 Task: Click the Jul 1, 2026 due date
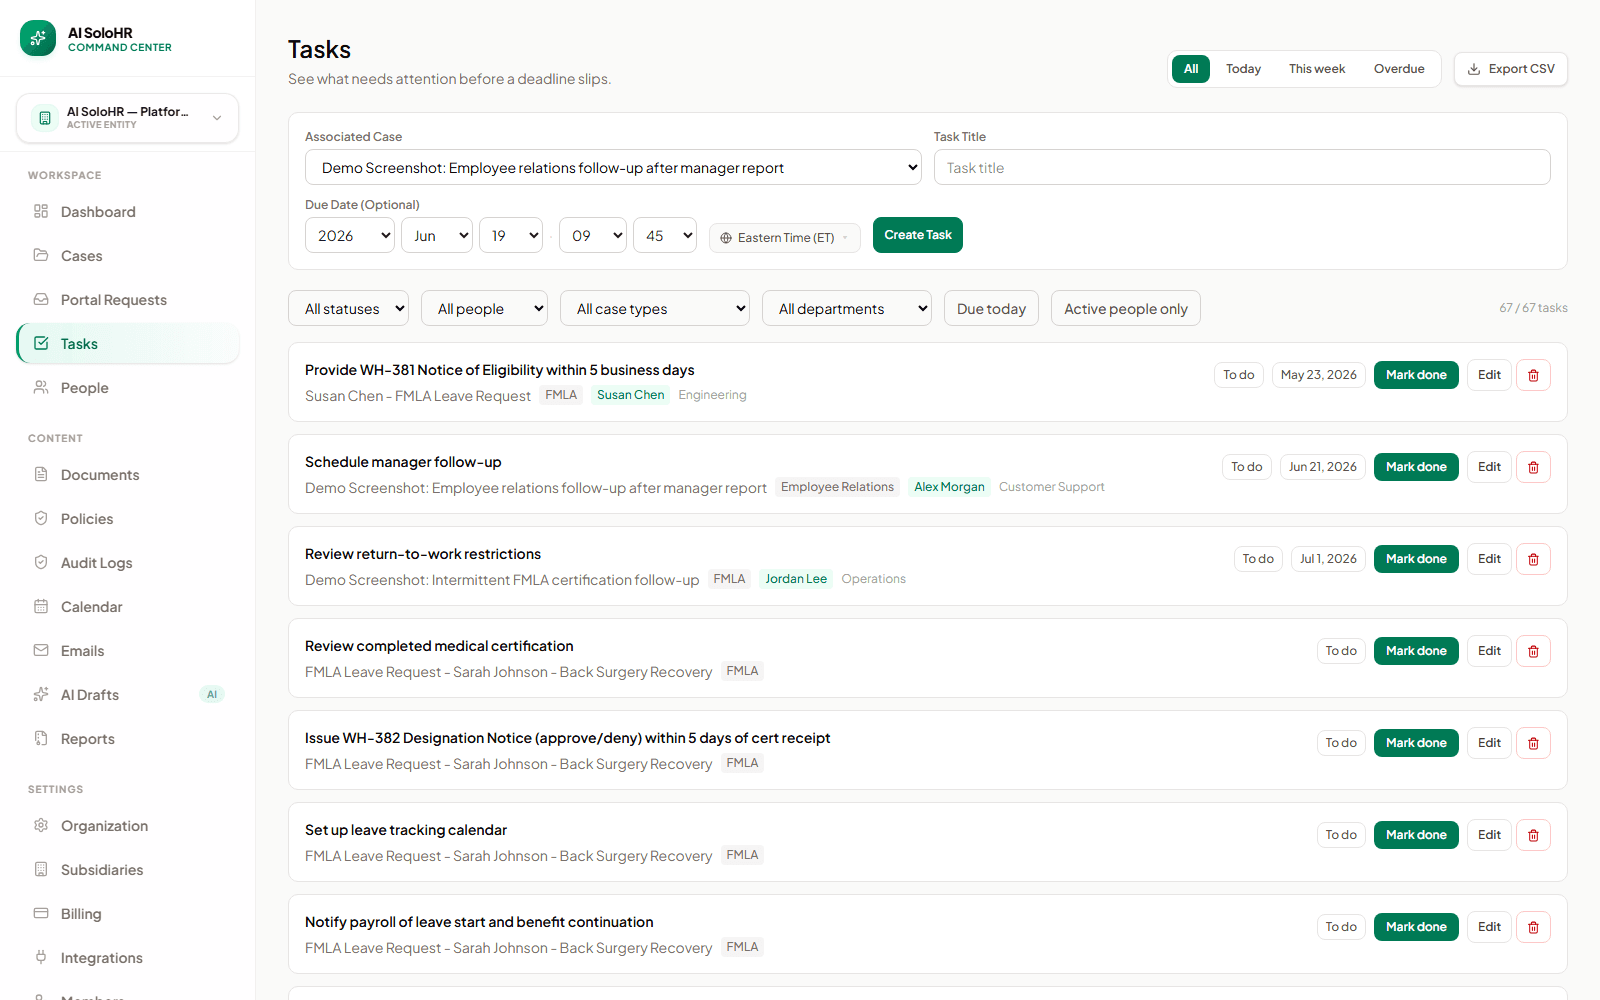pos(1328,559)
